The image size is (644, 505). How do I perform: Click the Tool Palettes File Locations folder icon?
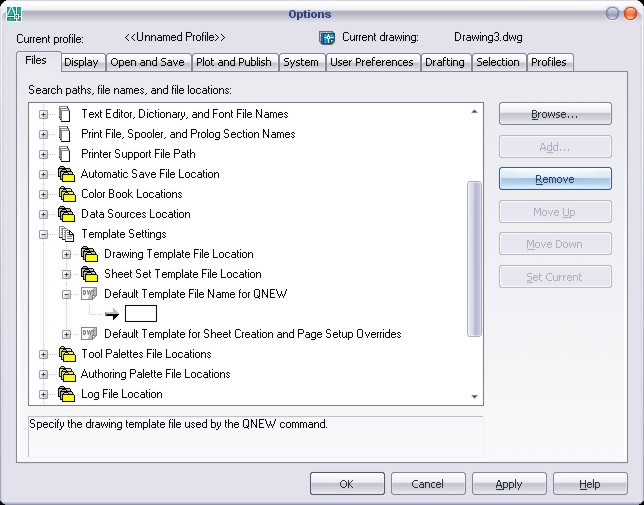[67, 354]
